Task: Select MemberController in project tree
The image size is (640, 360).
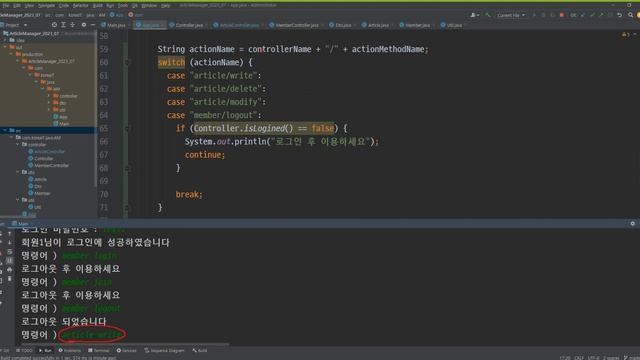Action: [x=49, y=165]
